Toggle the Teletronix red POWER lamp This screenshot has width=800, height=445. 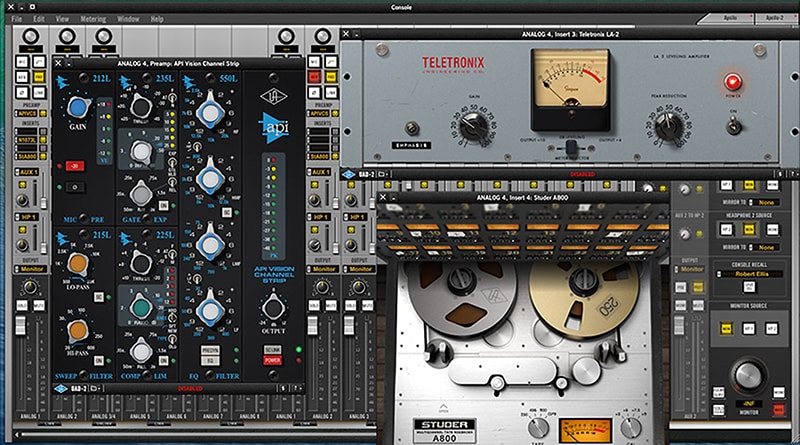tap(733, 82)
